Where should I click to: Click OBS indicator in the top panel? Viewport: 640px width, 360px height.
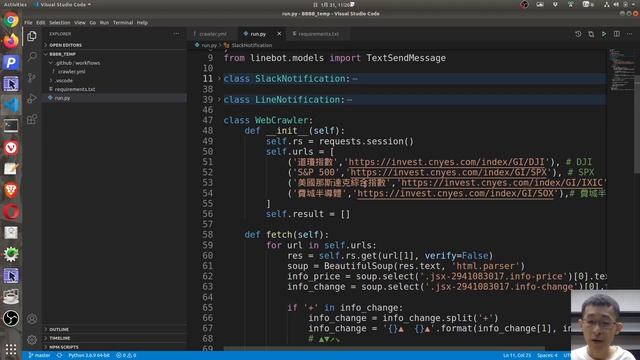point(524,4)
